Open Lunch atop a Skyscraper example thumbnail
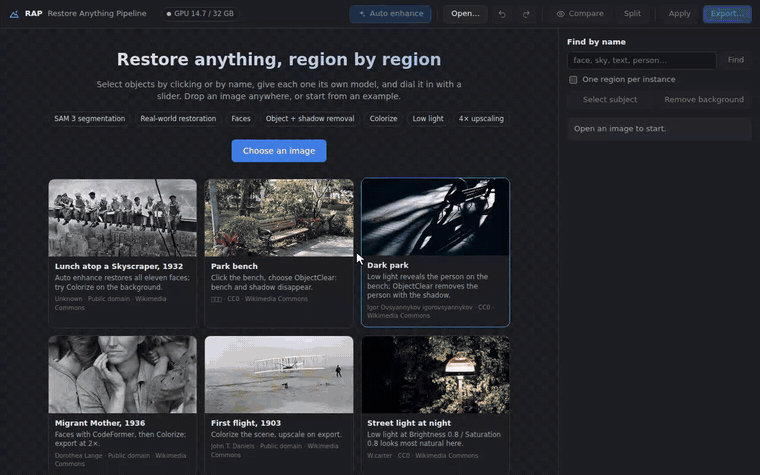The width and height of the screenshot is (760, 475). [123, 218]
